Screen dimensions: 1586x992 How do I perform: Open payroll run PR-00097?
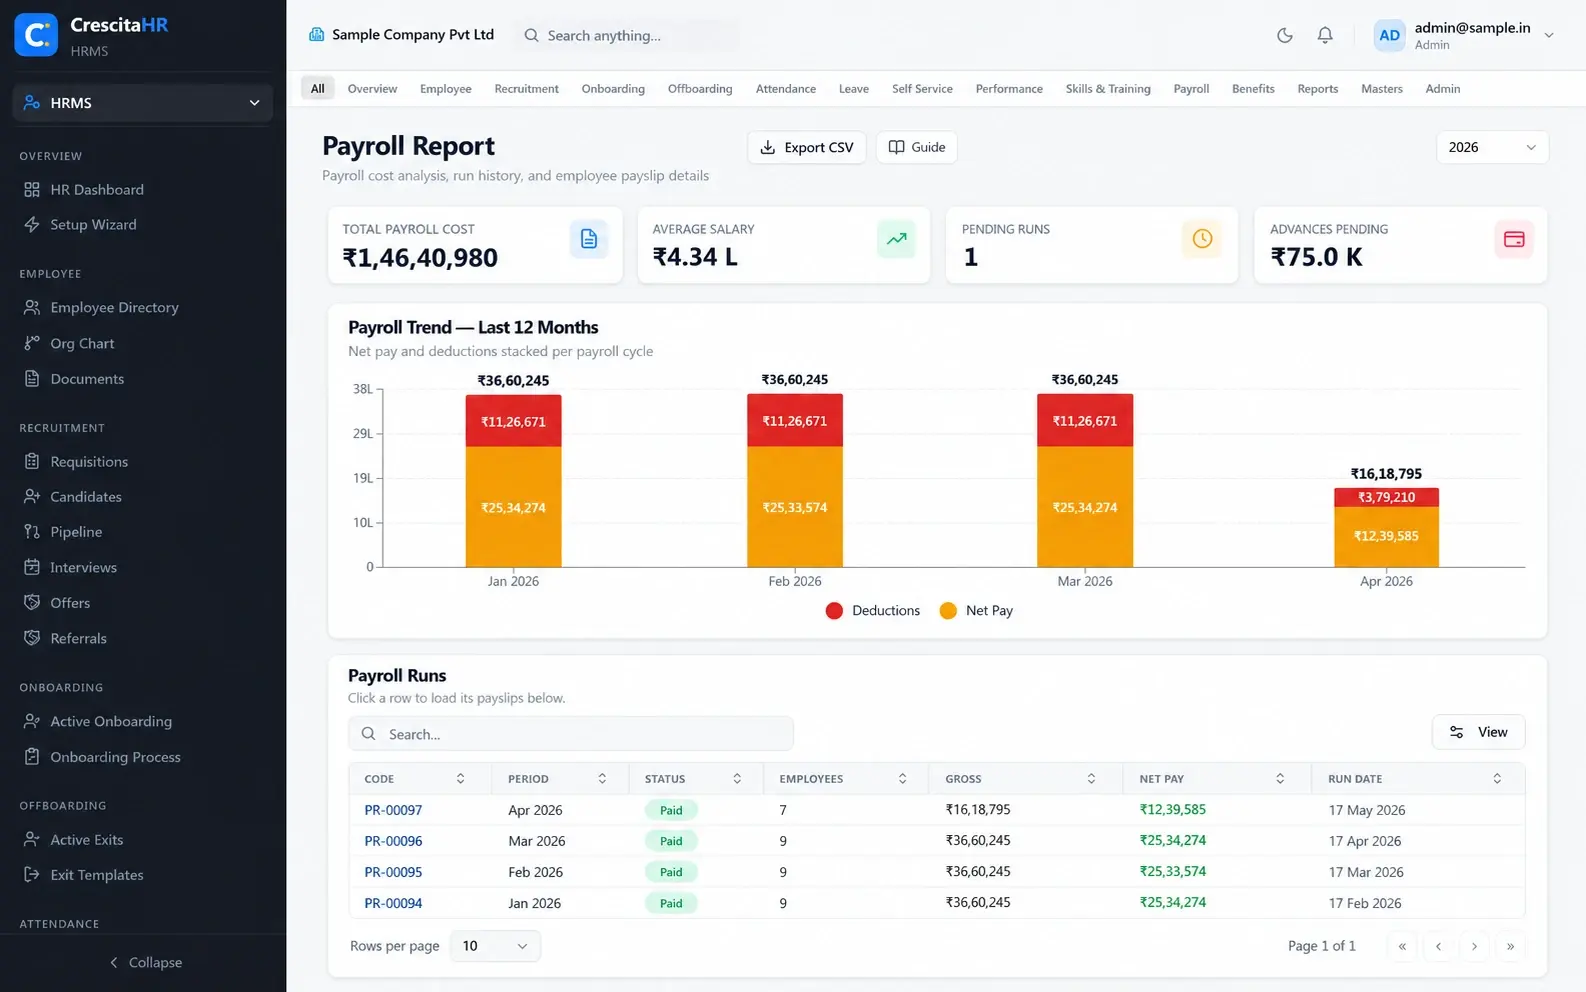tap(393, 810)
